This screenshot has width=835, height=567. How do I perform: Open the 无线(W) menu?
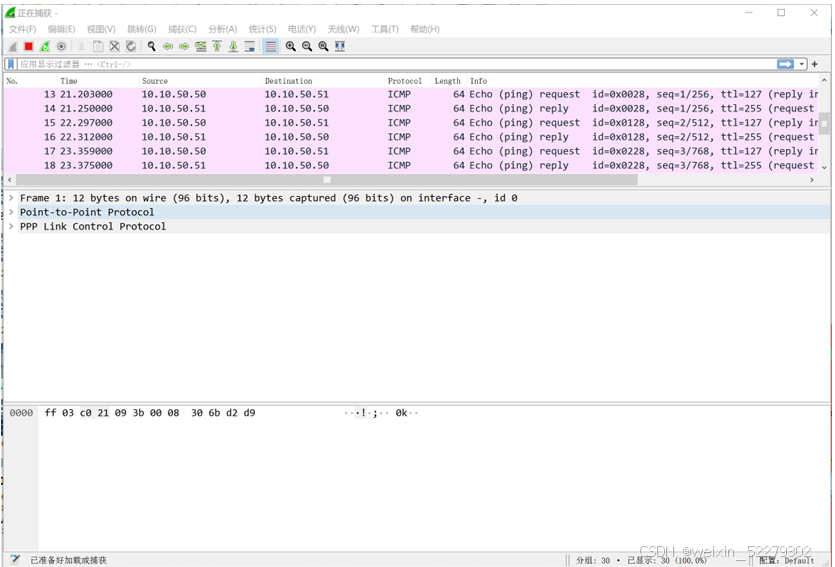(343, 29)
